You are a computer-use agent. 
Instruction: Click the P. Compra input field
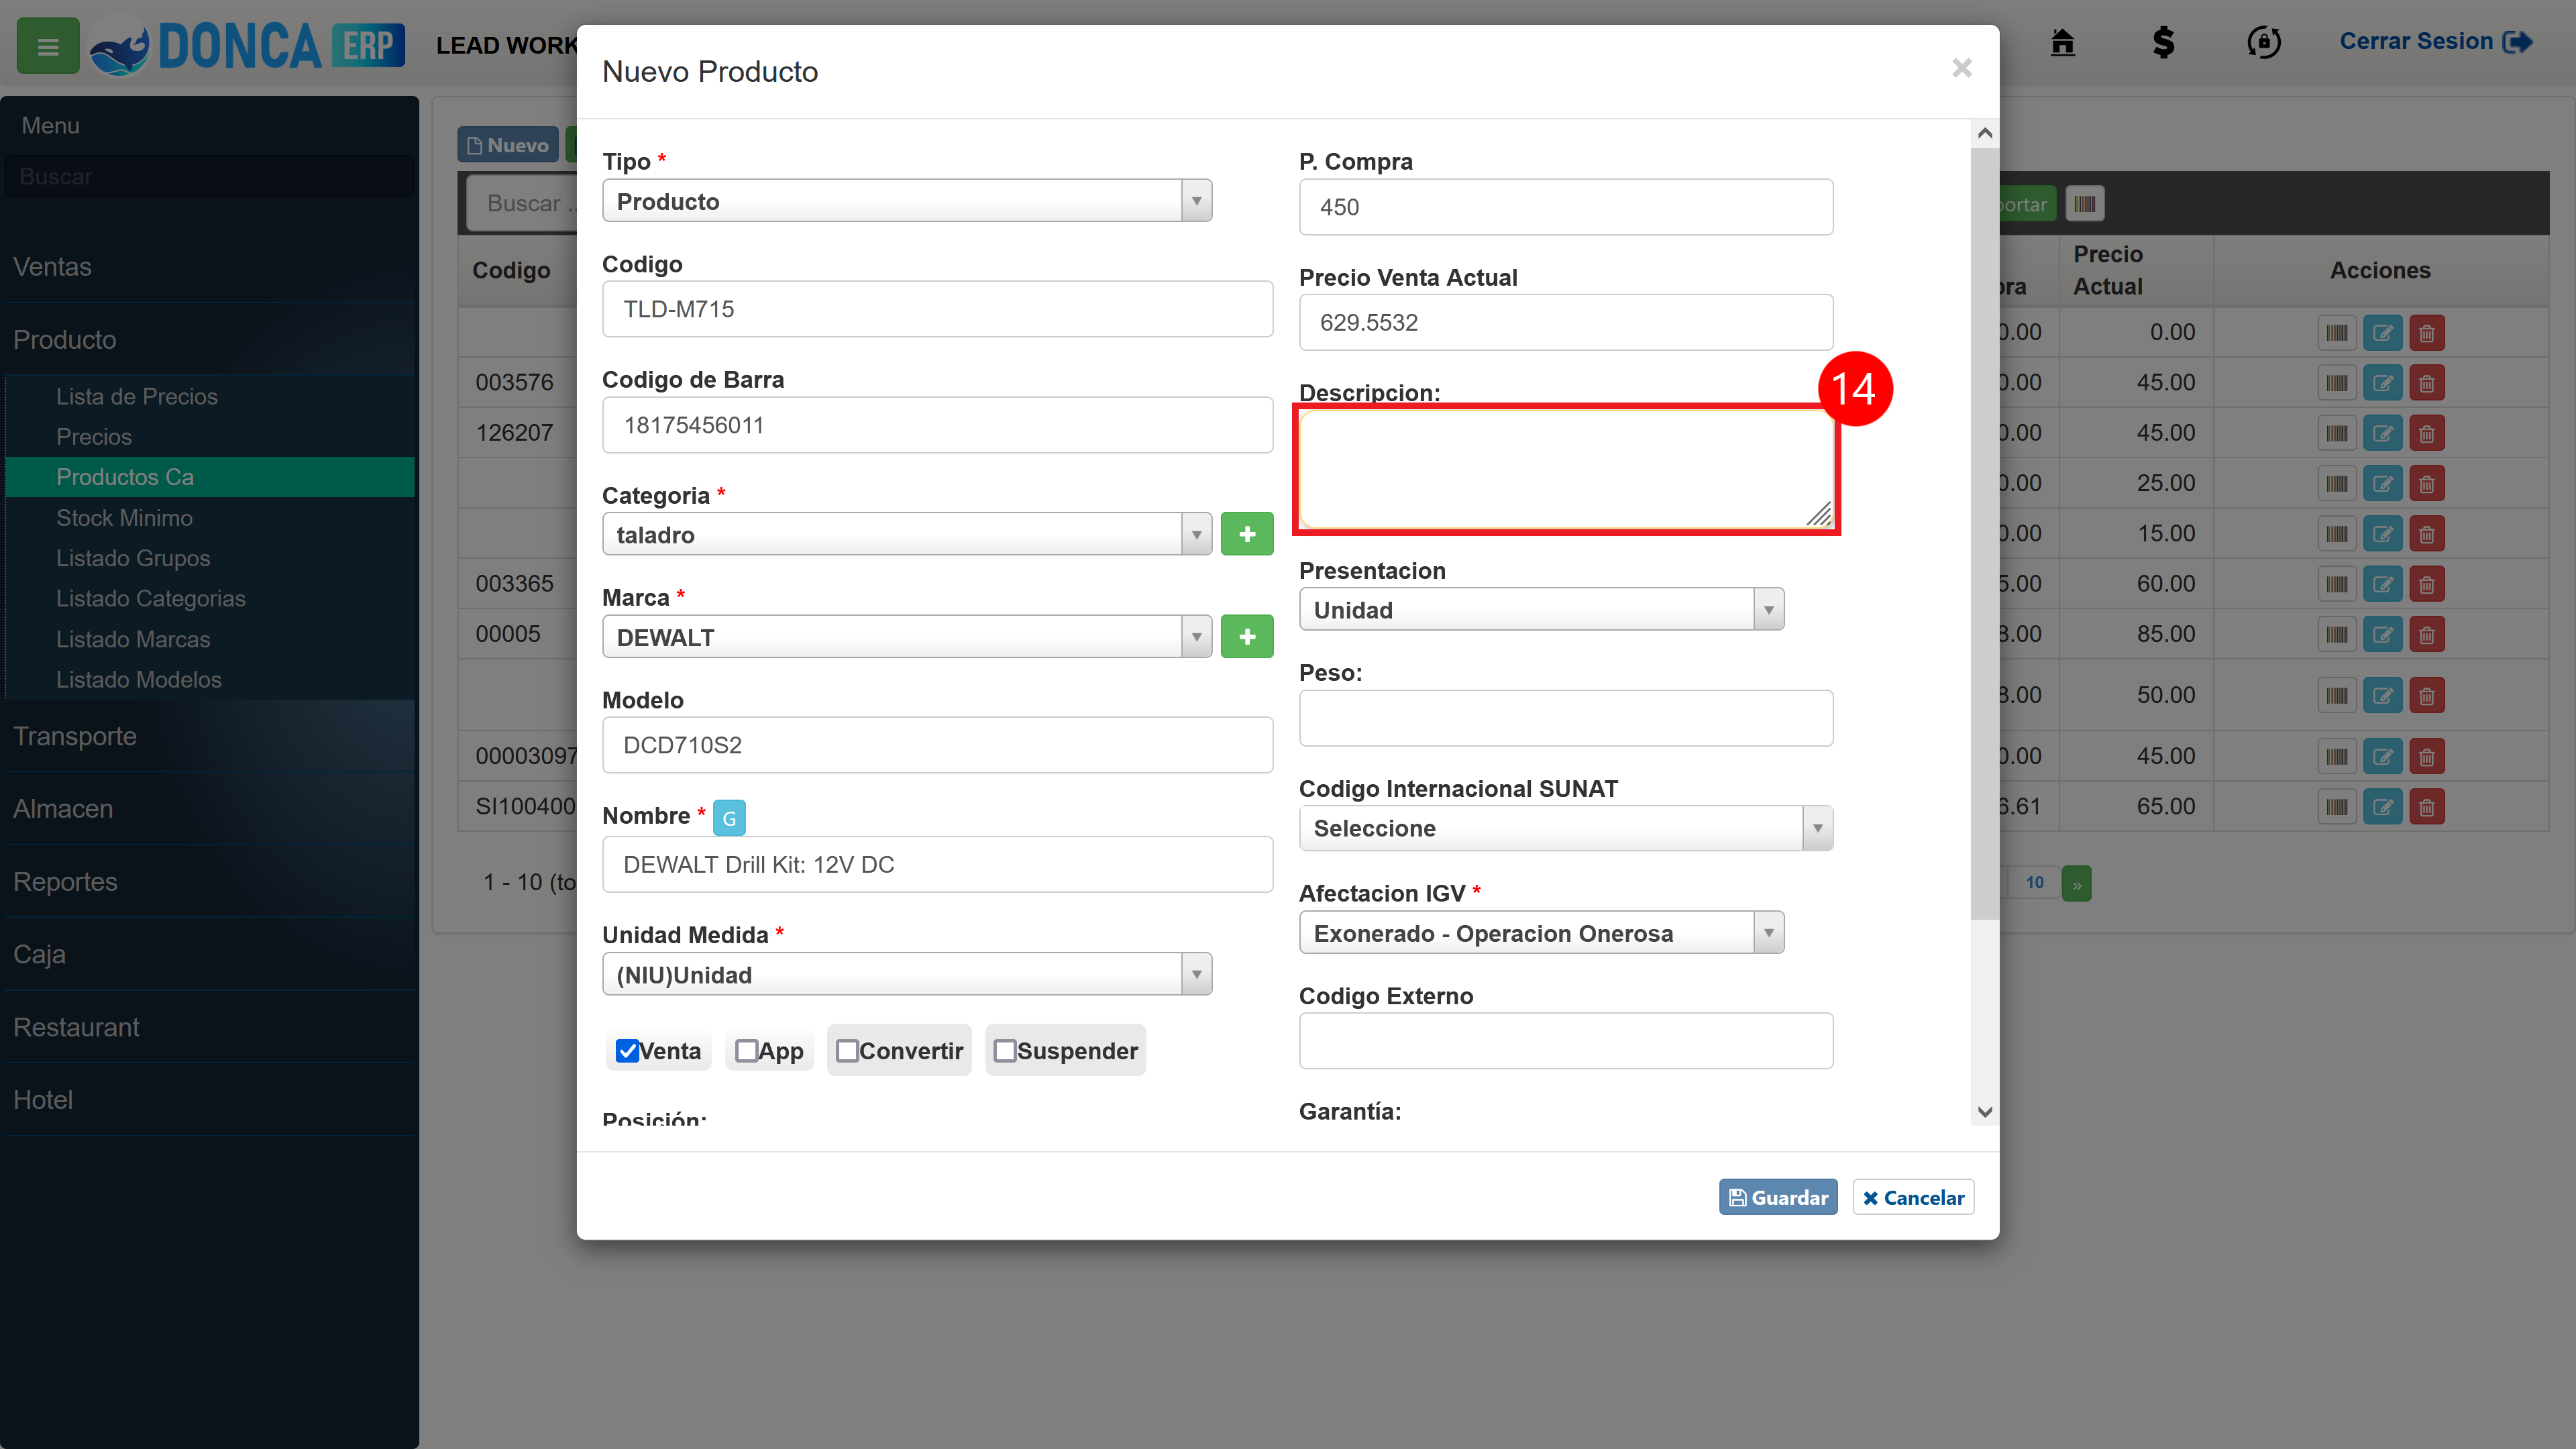[1565, 207]
